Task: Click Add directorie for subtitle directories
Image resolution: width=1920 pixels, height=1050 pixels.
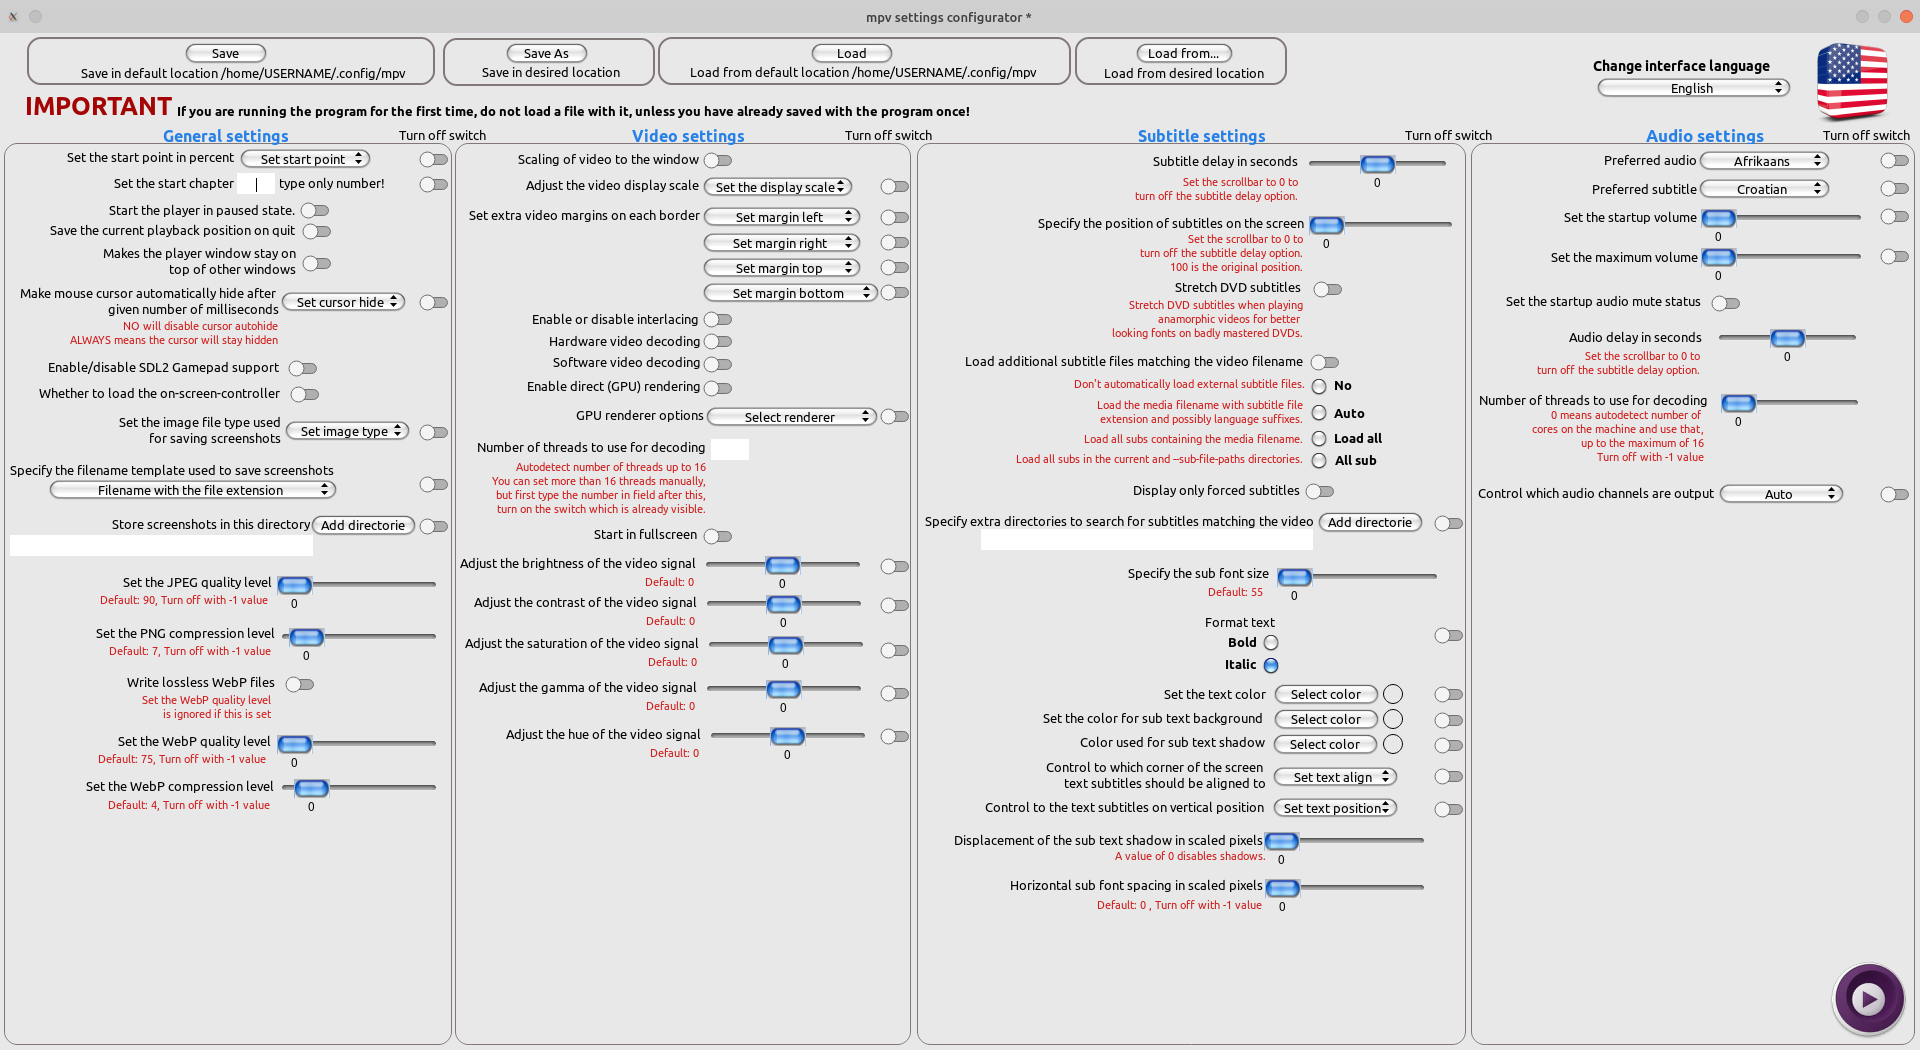Action: (x=1370, y=522)
